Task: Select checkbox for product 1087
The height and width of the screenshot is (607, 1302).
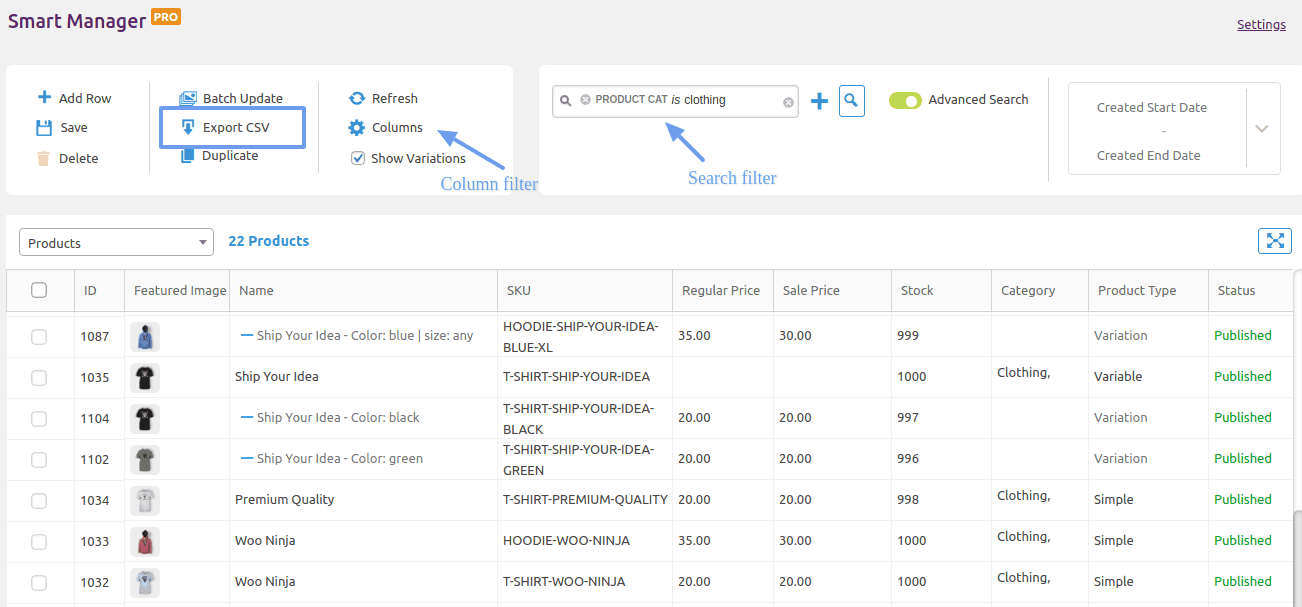Action: point(39,337)
